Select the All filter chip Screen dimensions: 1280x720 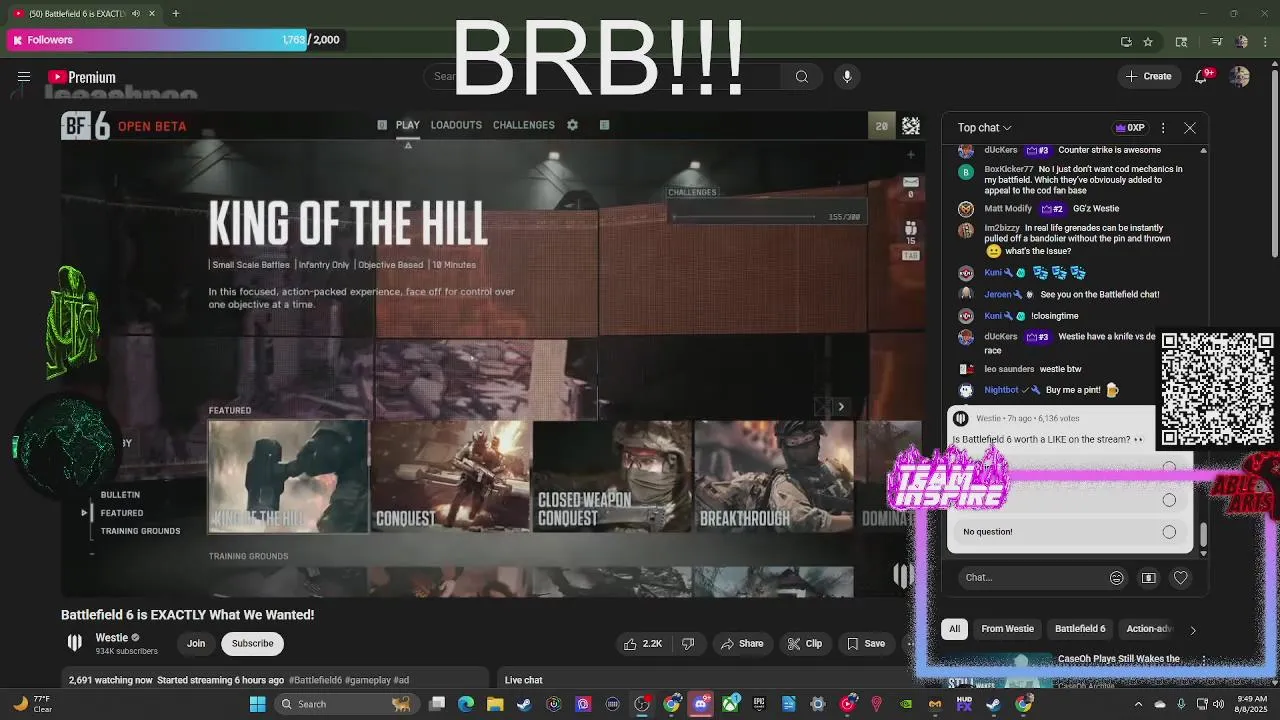click(955, 629)
